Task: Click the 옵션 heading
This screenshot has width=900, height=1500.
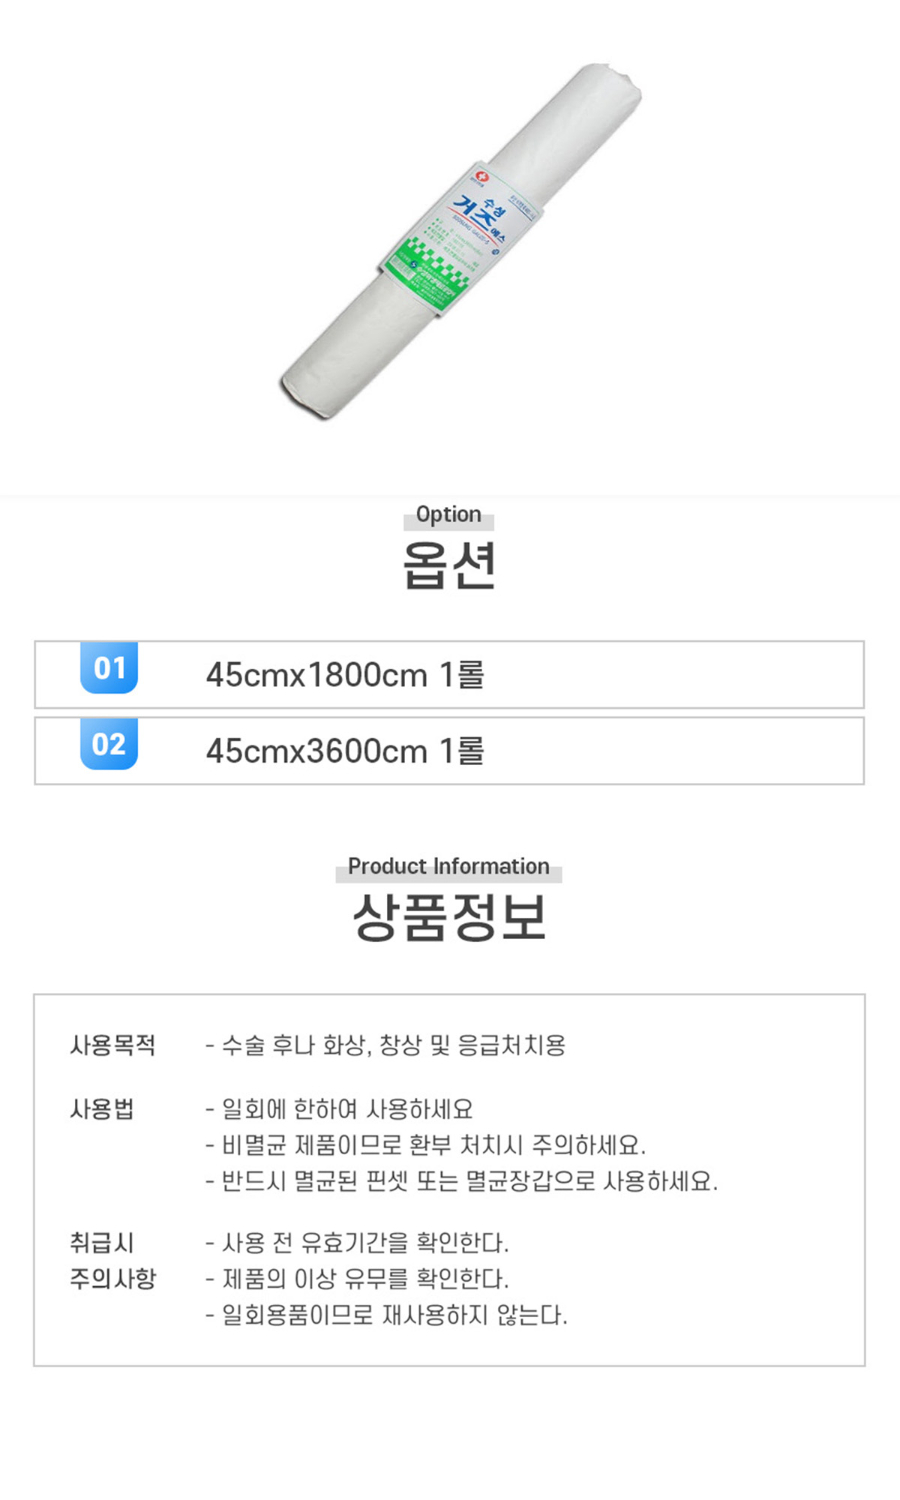Action: [x=449, y=565]
